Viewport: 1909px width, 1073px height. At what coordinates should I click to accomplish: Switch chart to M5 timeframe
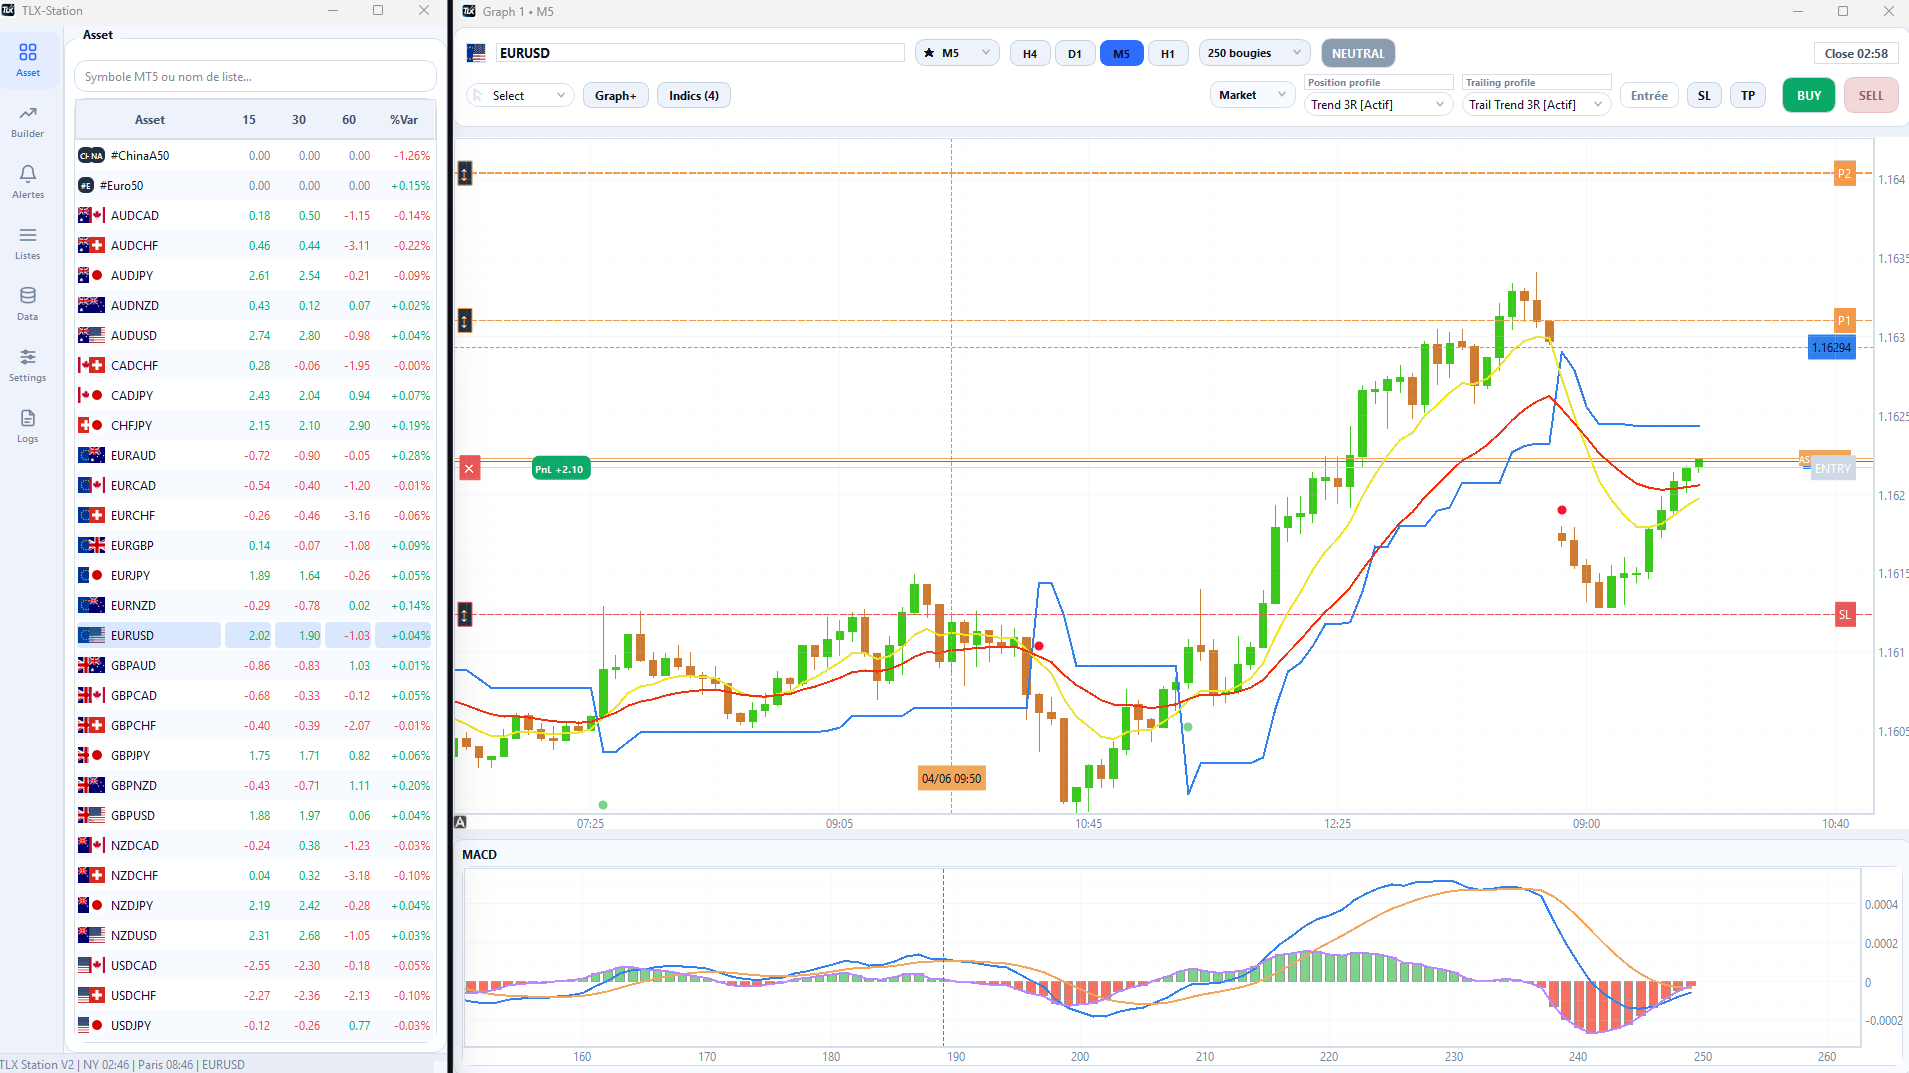(x=1121, y=54)
